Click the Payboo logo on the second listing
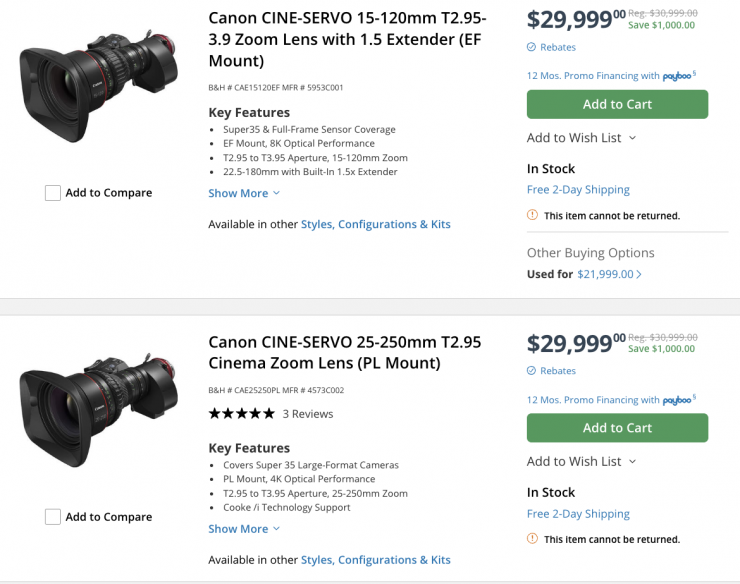The height and width of the screenshot is (584, 740). click(x=678, y=400)
